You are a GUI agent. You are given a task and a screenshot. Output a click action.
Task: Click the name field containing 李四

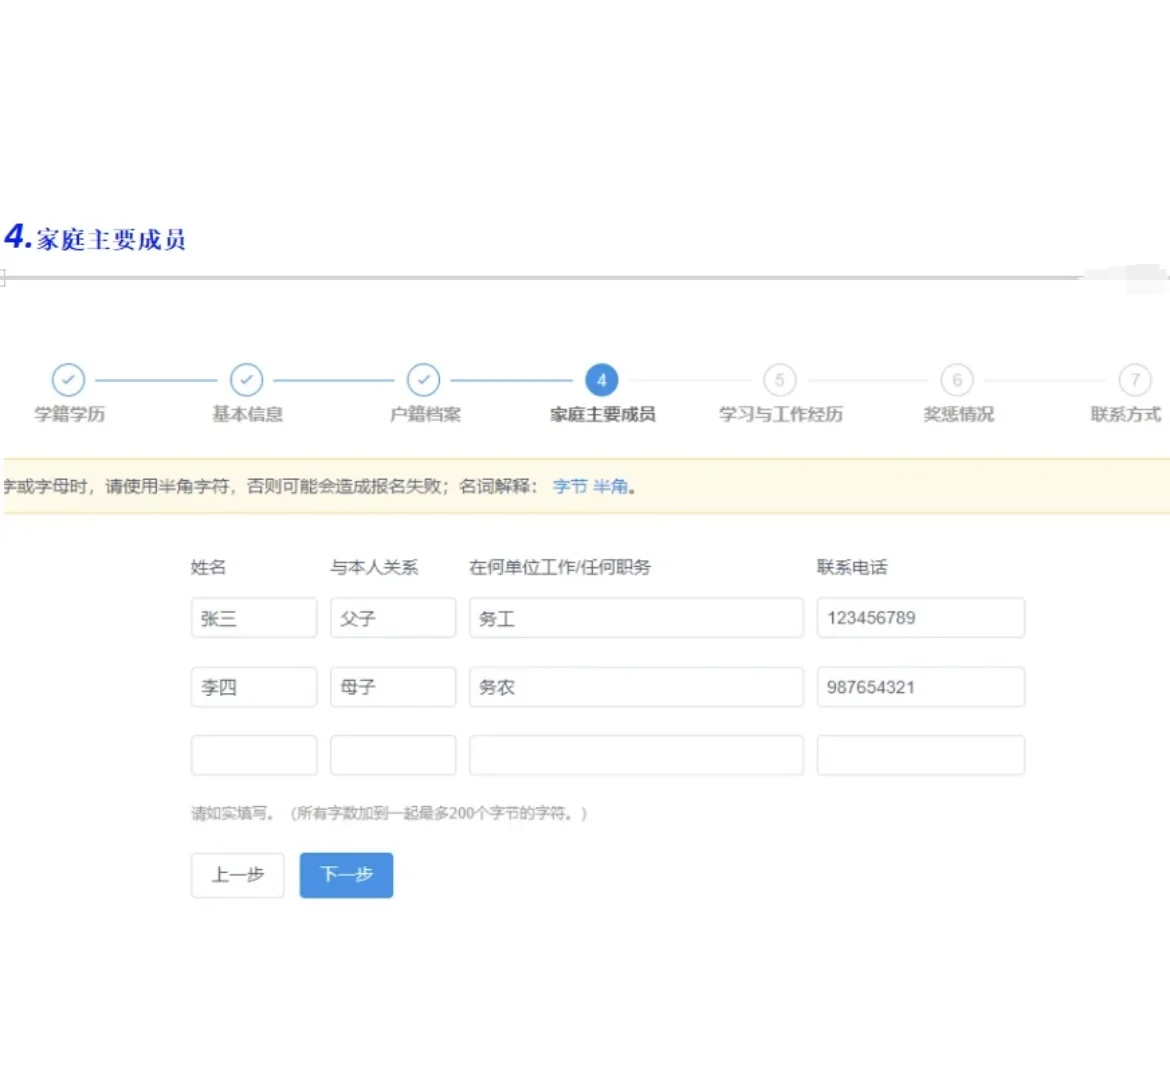tap(253, 686)
